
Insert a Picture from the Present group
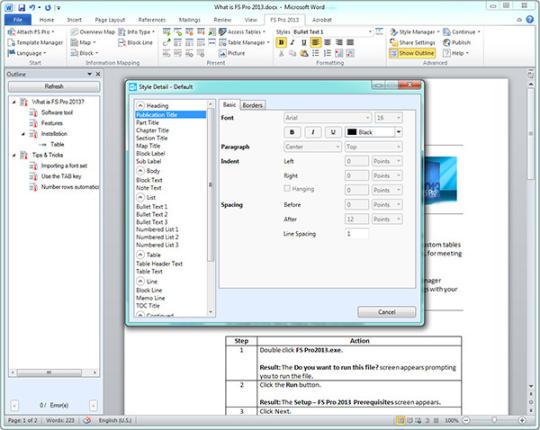(232, 53)
